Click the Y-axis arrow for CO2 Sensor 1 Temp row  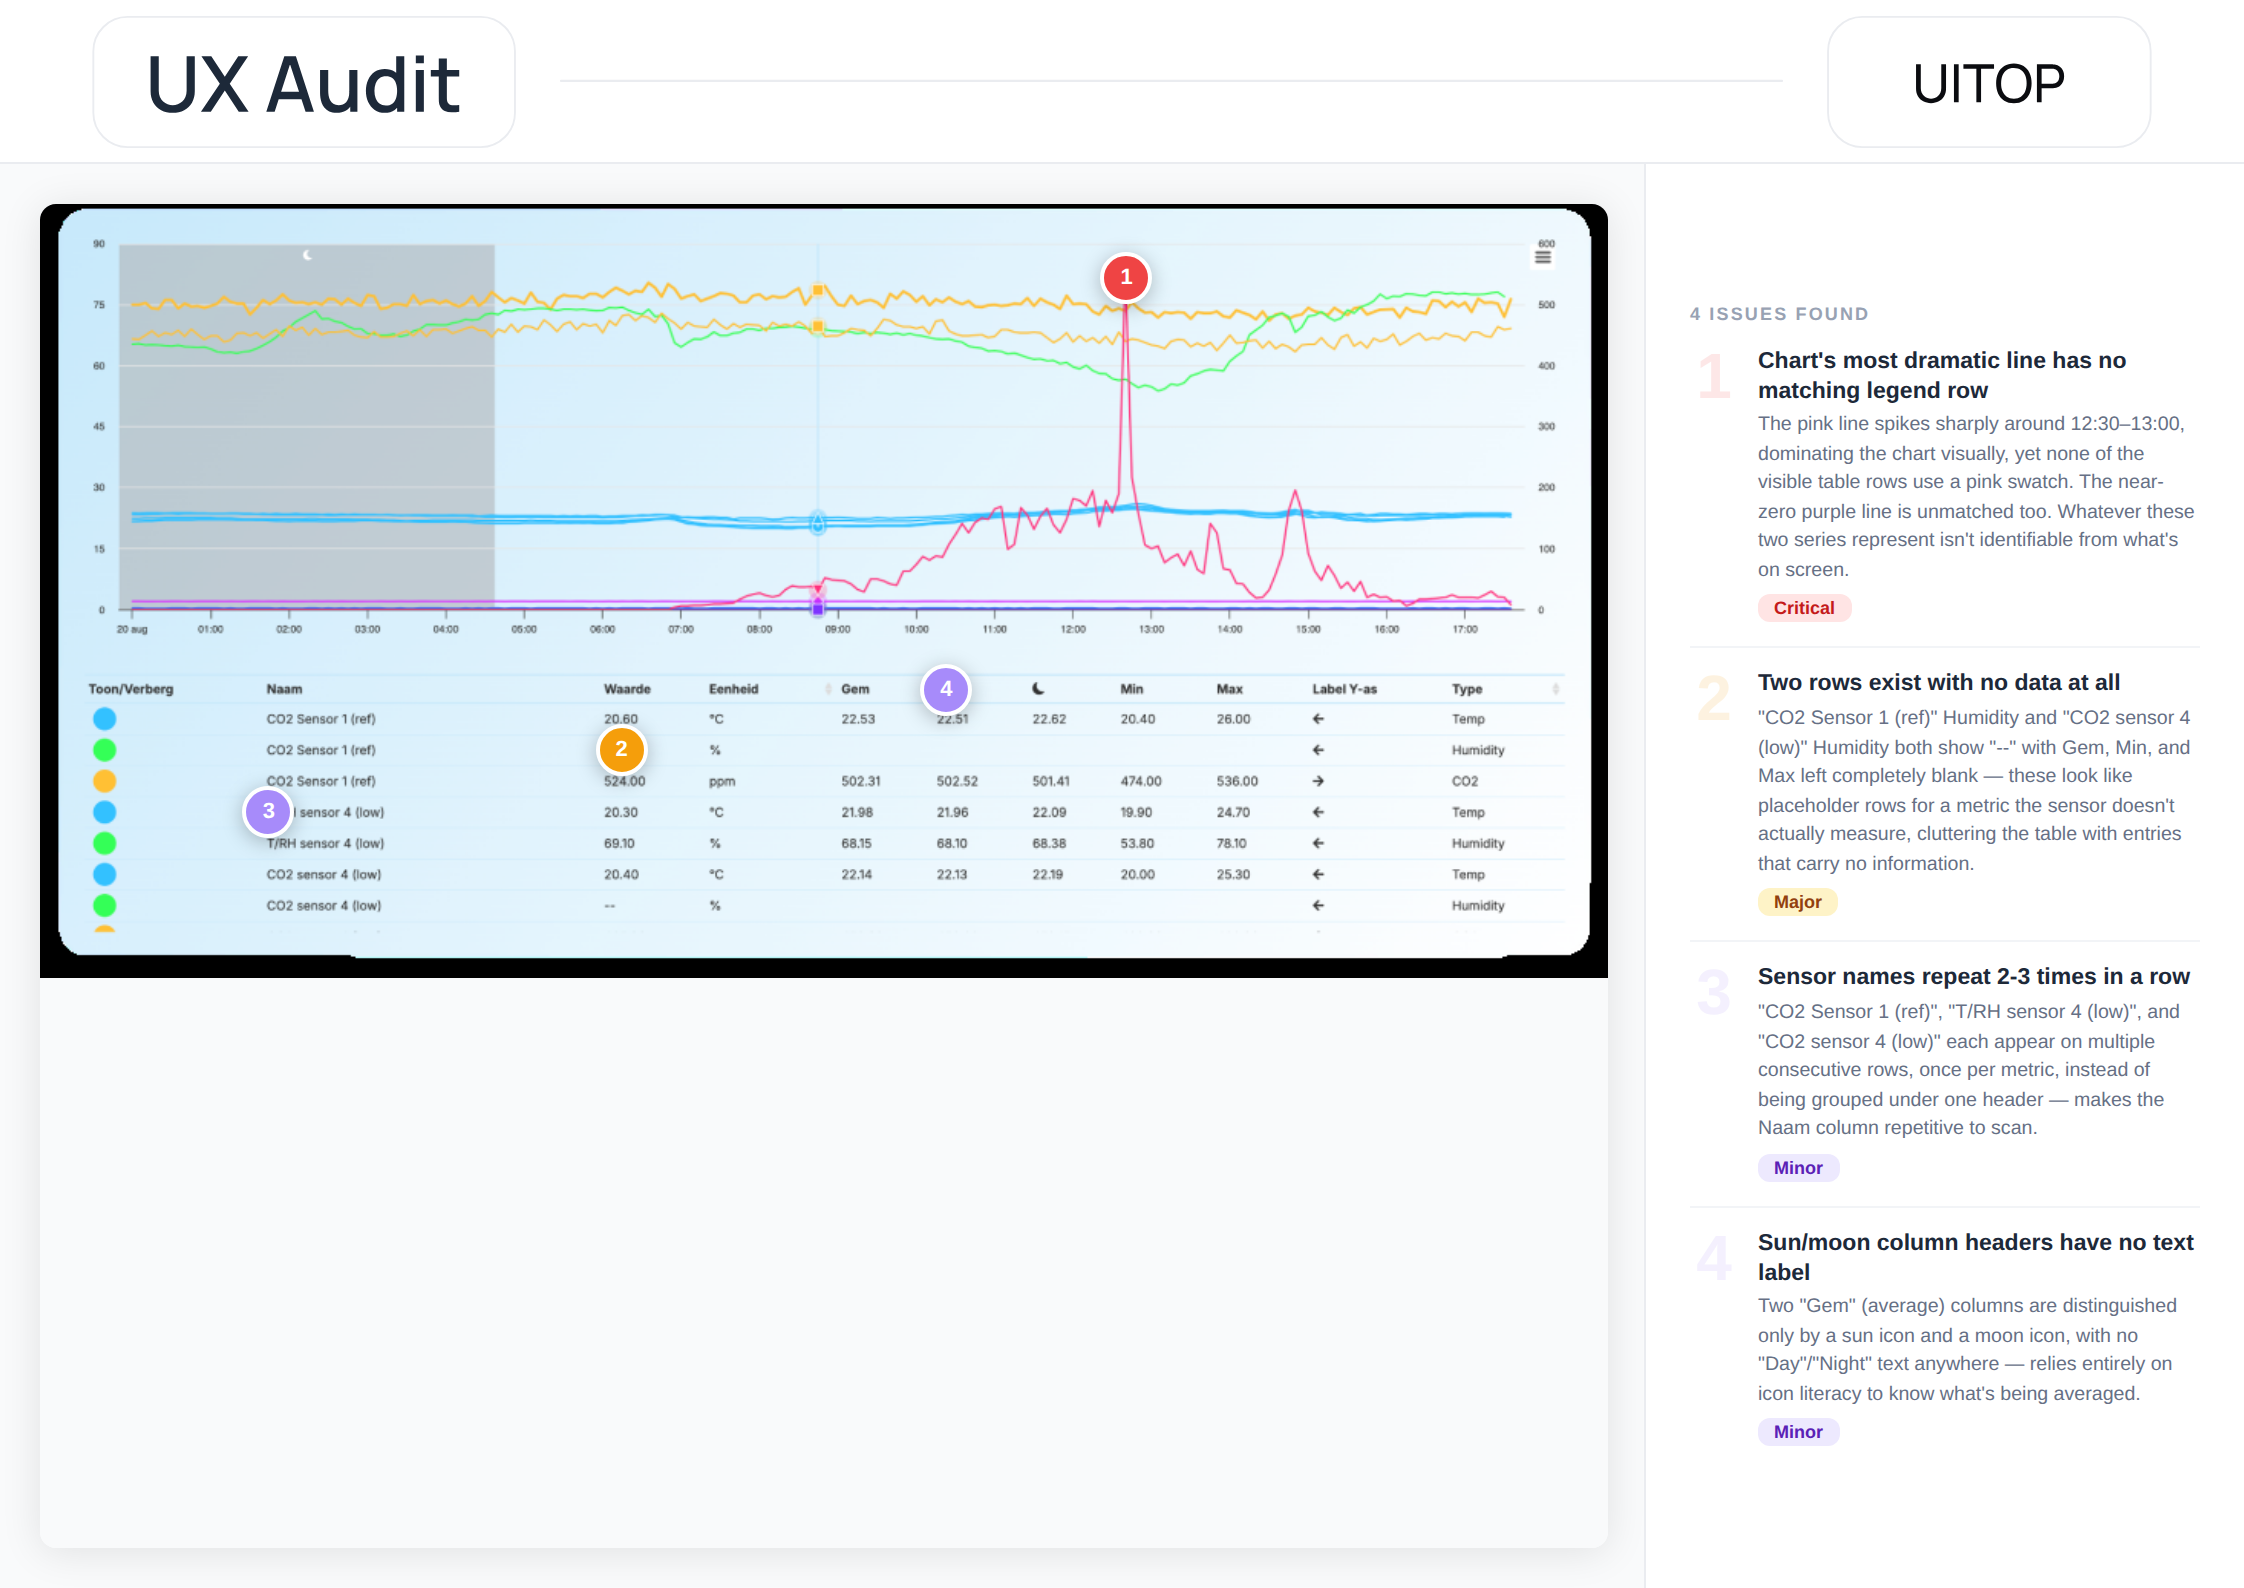tap(1318, 719)
